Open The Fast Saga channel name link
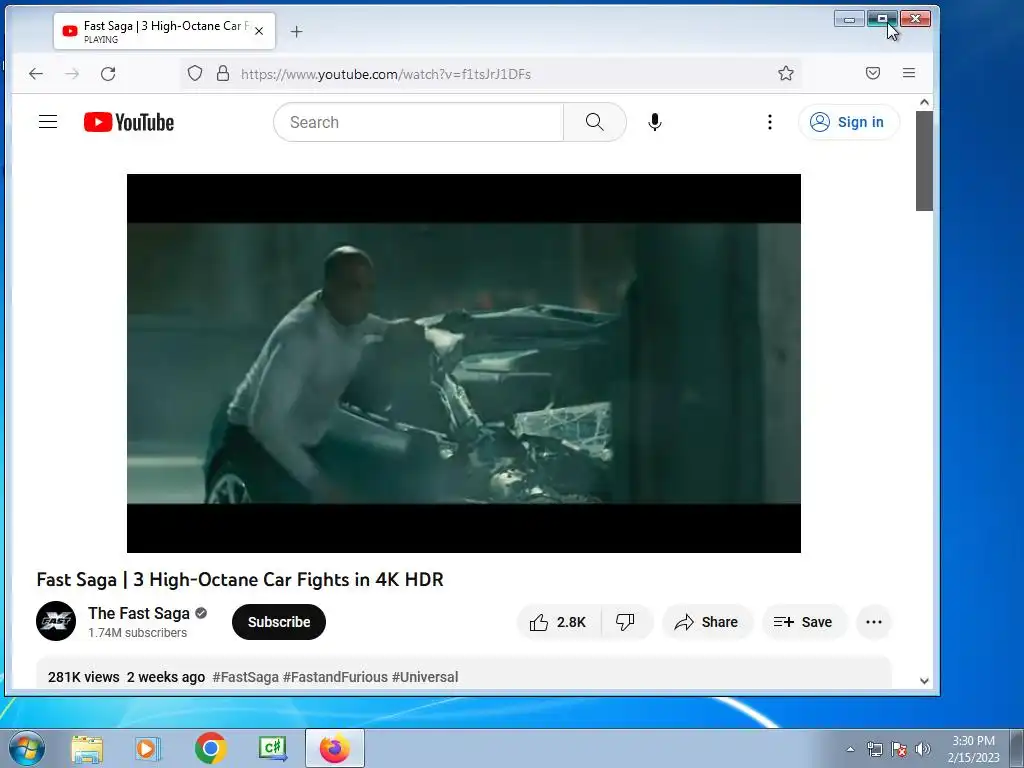 click(x=138, y=613)
